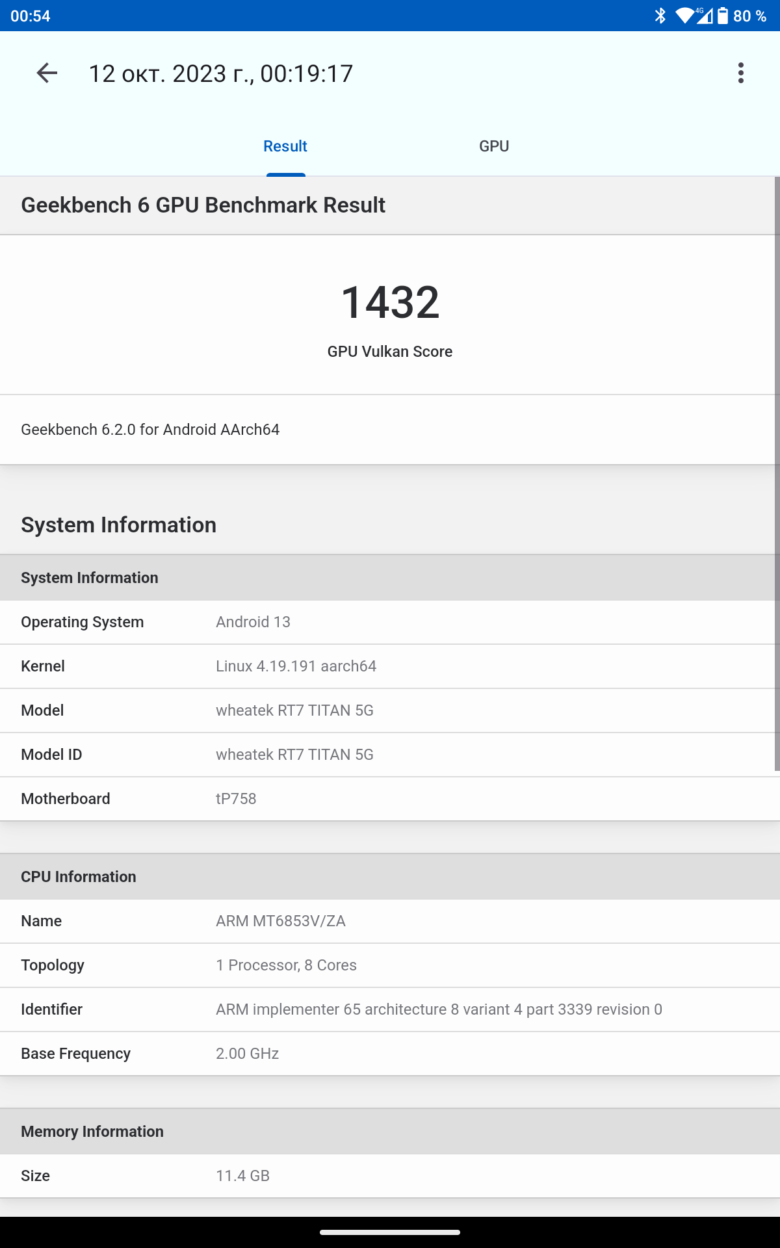Image resolution: width=780 pixels, height=1248 pixels.
Task: Tap the ARM MT6853V/ZA CPU name
Action: coord(281,921)
